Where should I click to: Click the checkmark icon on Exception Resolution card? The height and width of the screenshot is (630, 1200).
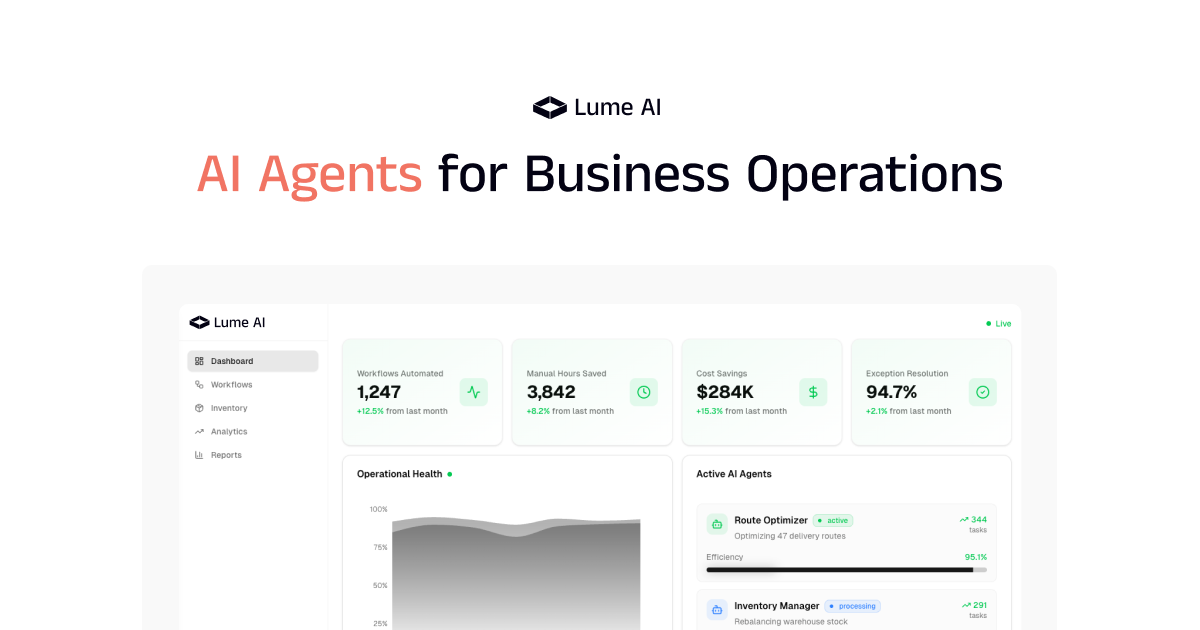[x=982, y=392]
